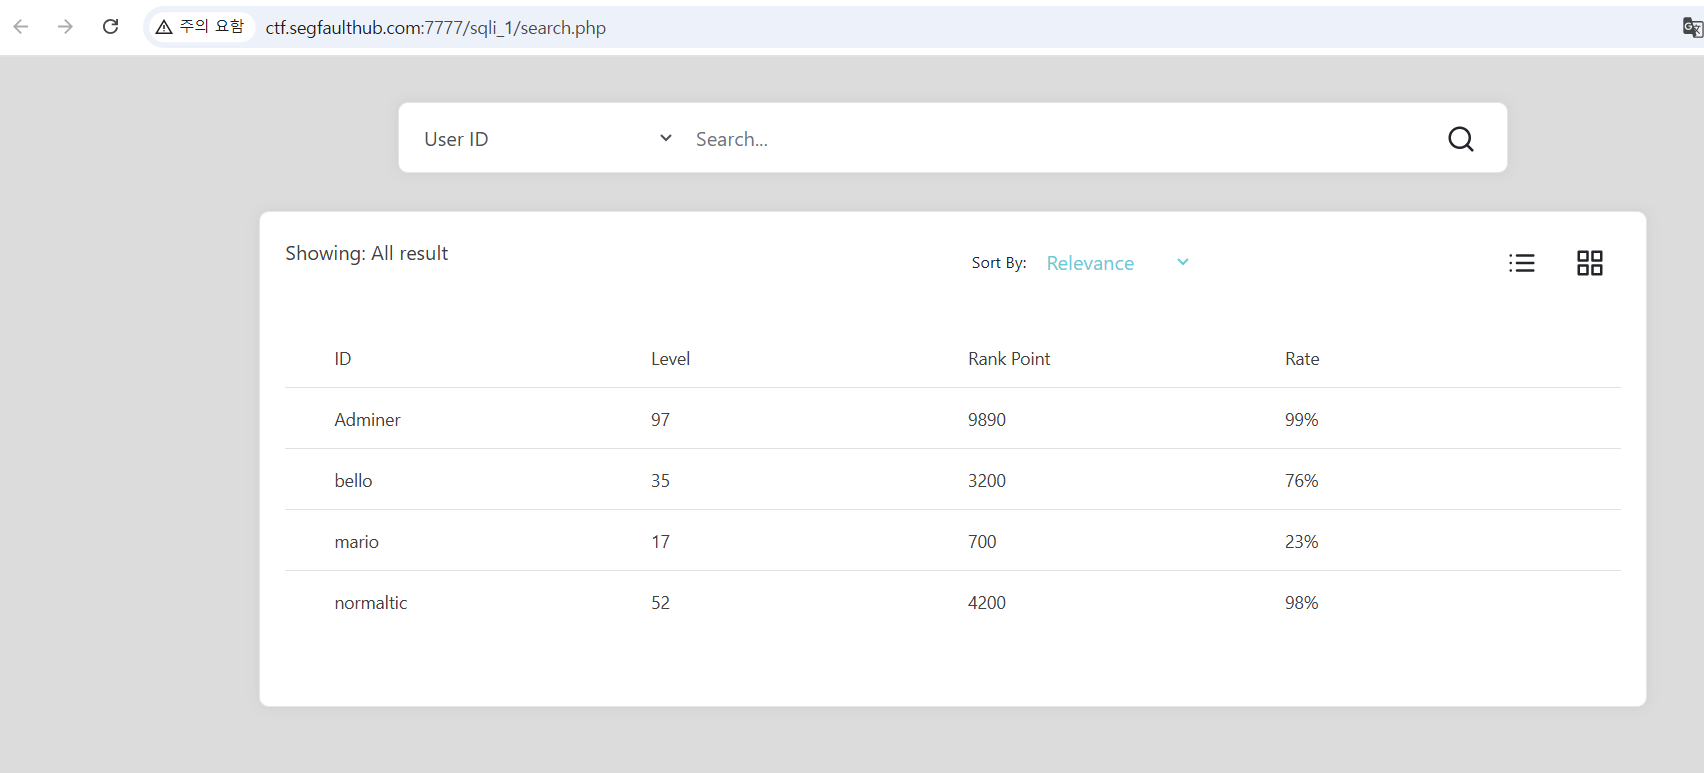Reload the page with the refresh icon
This screenshot has height=773, width=1704.
point(111,27)
